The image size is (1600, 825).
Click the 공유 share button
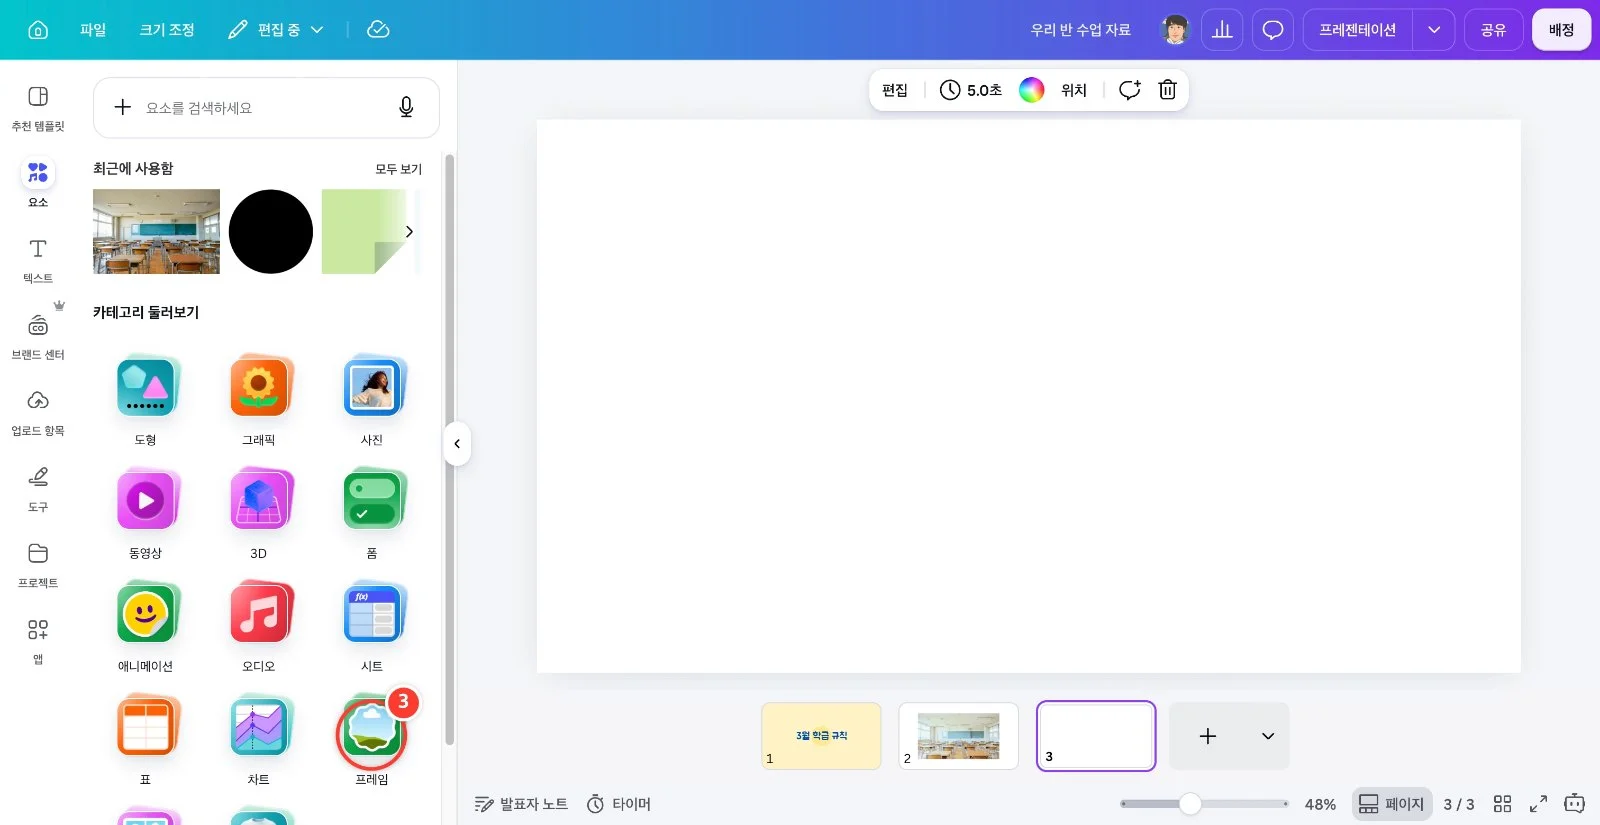click(x=1493, y=30)
